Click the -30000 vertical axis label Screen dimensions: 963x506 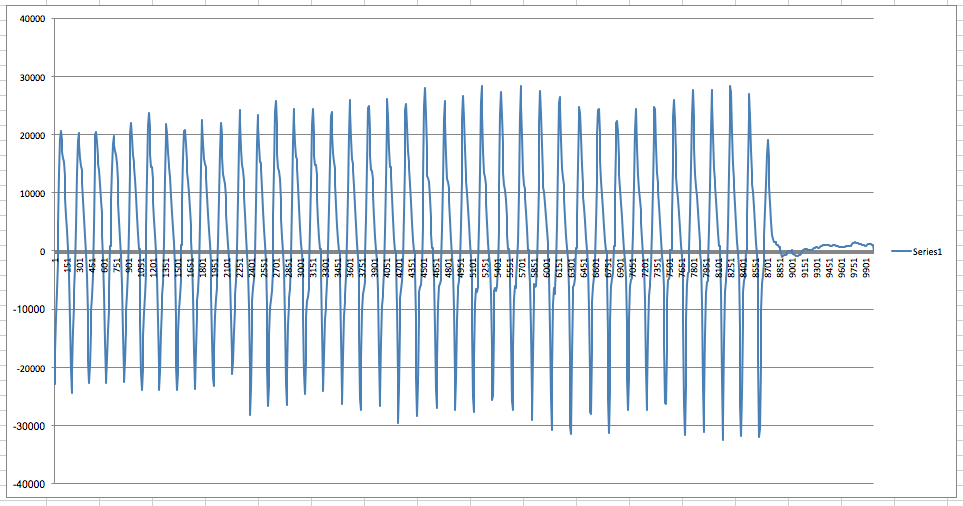[25, 425]
